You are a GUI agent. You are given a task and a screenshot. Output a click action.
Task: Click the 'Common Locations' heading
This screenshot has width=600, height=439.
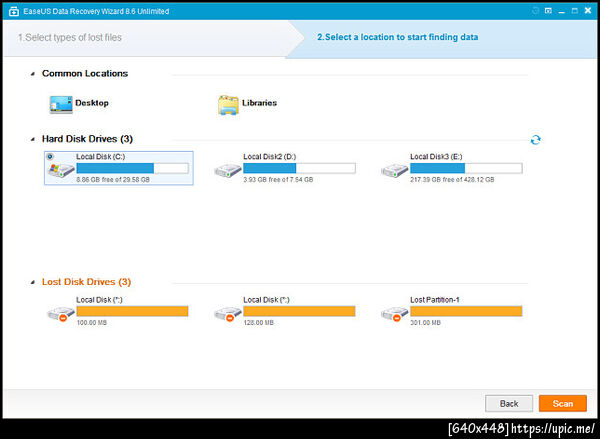click(x=85, y=73)
